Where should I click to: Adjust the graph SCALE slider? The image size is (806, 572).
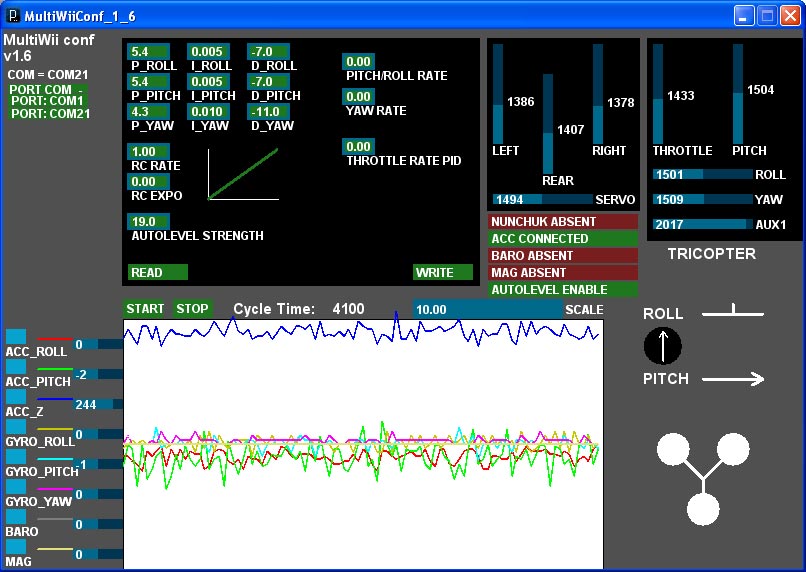click(487, 310)
